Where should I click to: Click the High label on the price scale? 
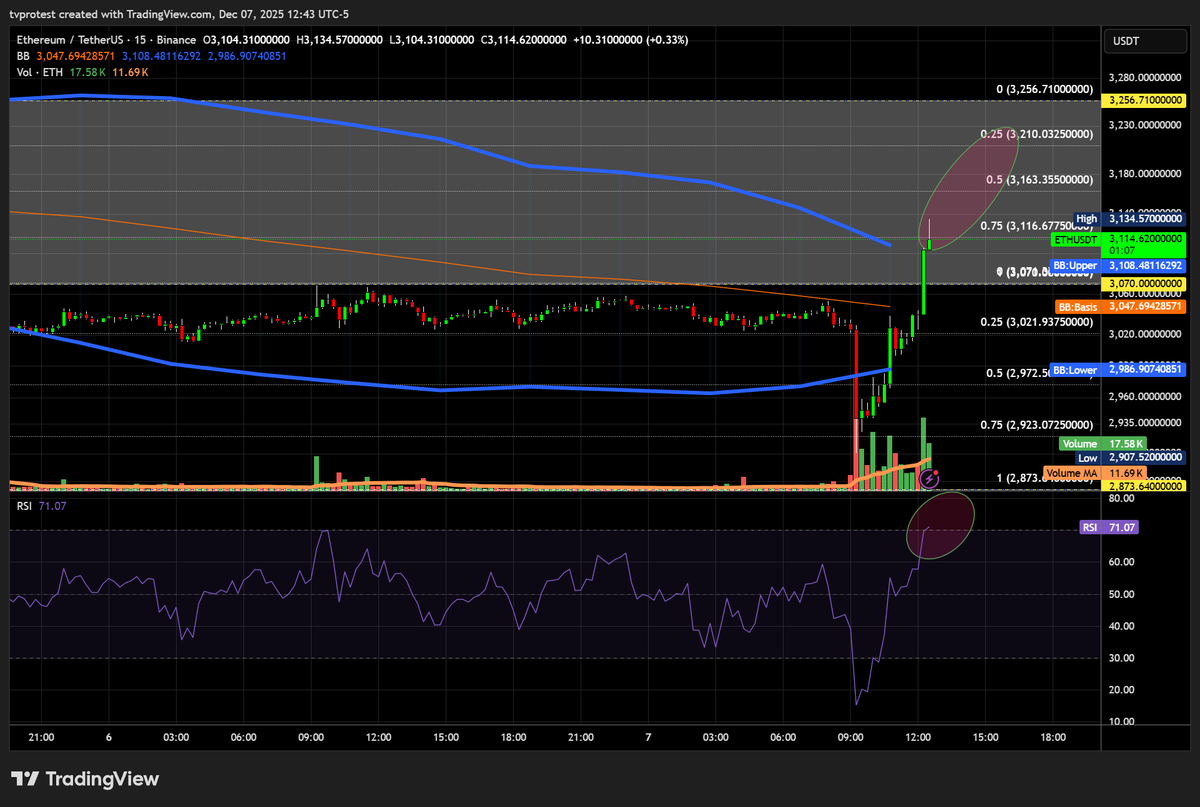click(x=1087, y=218)
